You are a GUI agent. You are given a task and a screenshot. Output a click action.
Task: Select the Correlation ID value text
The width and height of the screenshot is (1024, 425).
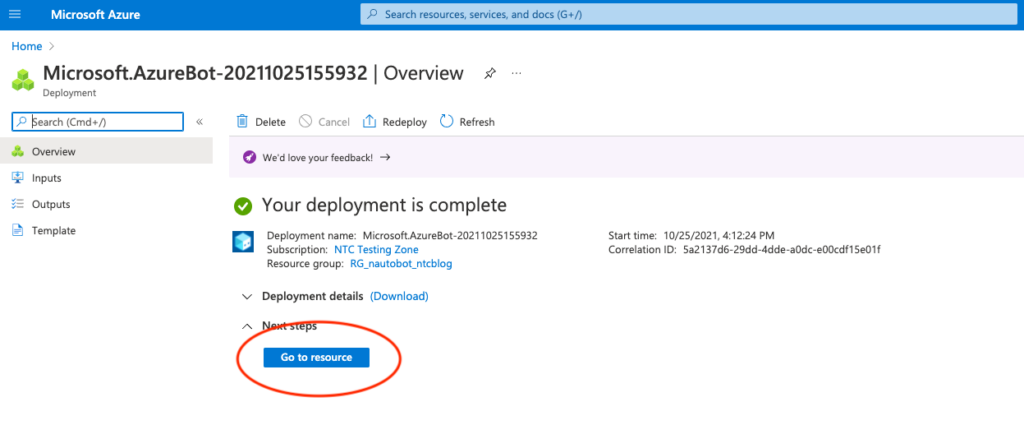(x=782, y=249)
